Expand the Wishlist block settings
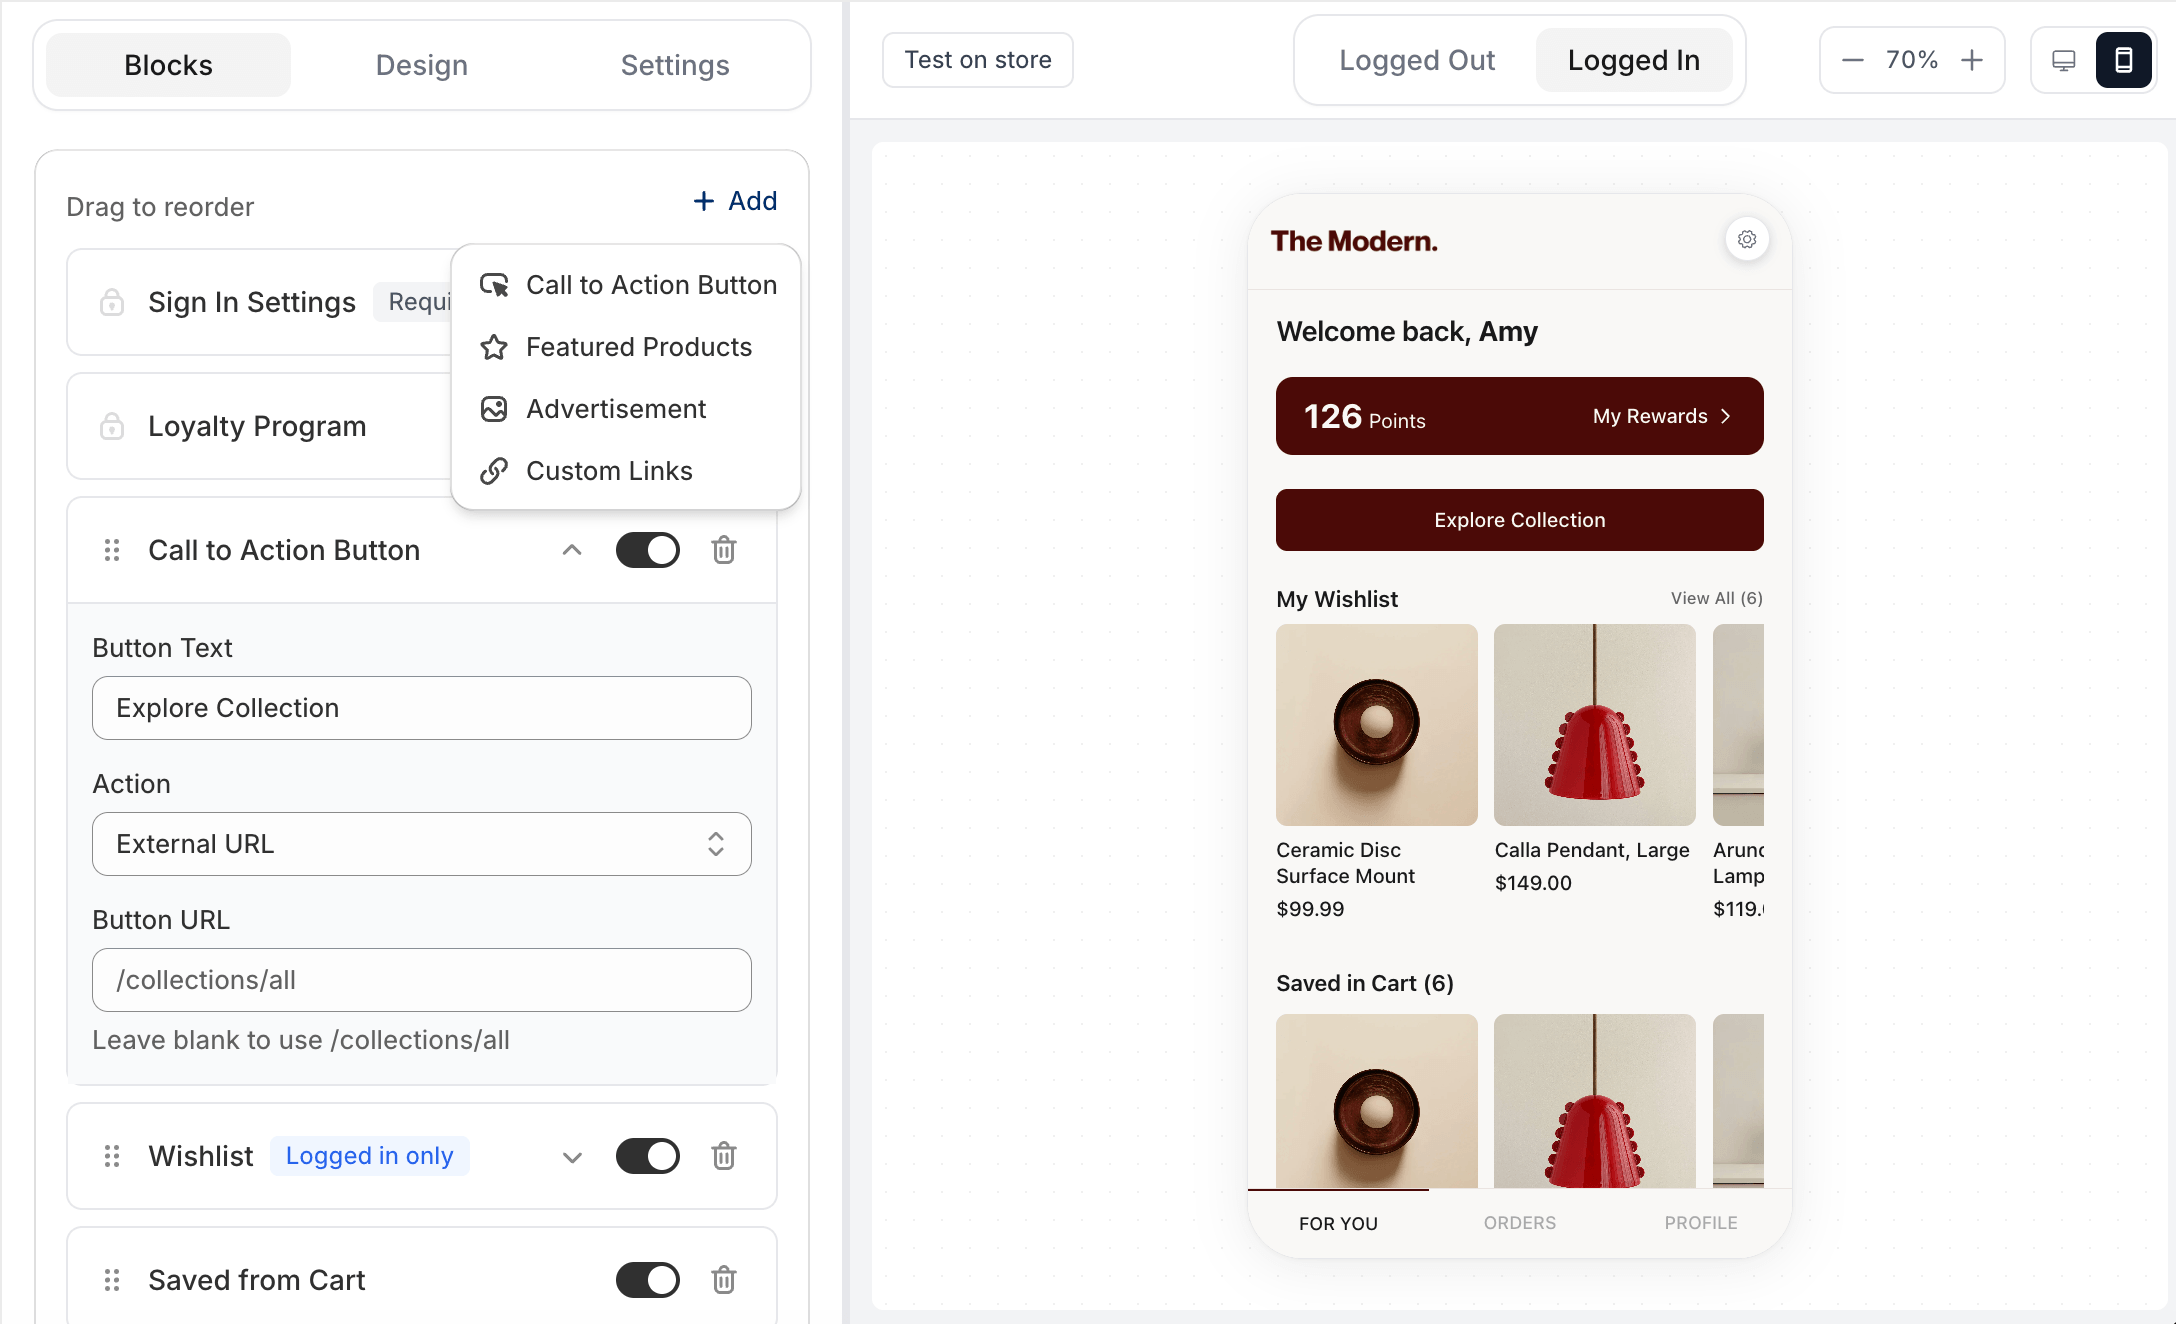 (x=572, y=1157)
